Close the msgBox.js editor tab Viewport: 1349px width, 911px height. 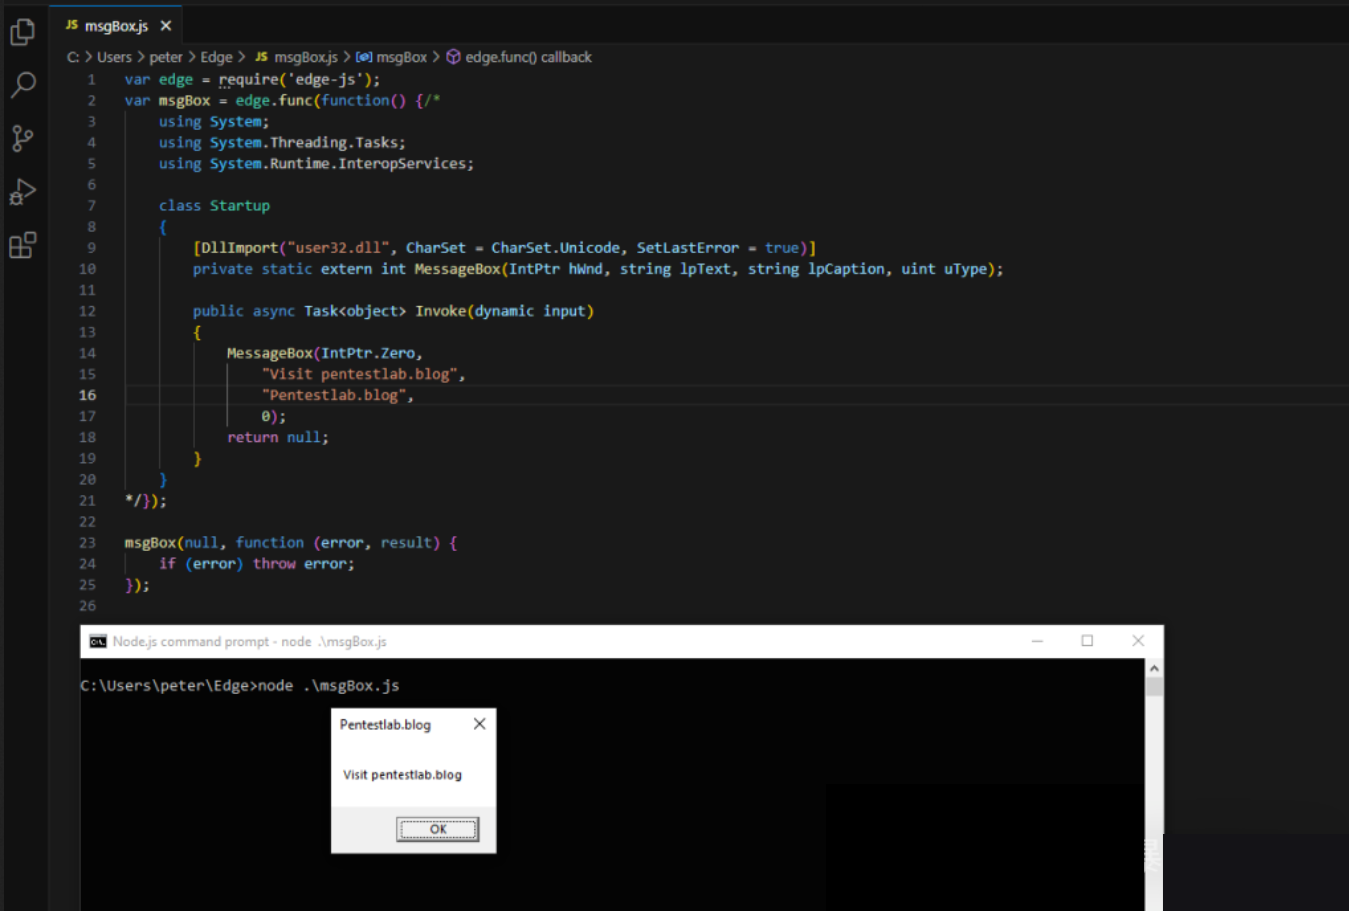pos(166,26)
